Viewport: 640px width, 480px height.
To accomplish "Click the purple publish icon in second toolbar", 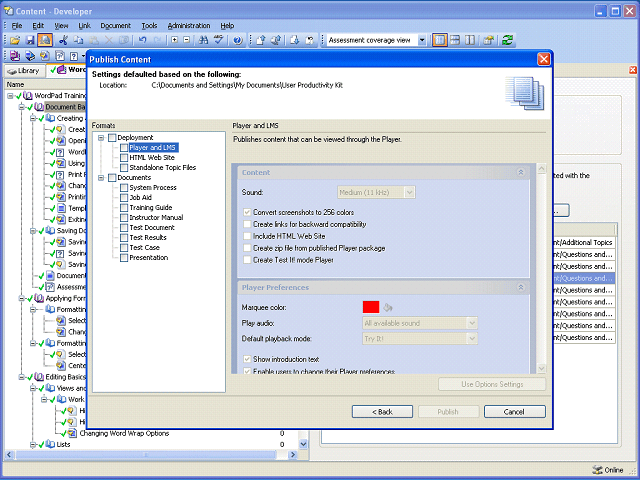I will click(x=15, y=56).
